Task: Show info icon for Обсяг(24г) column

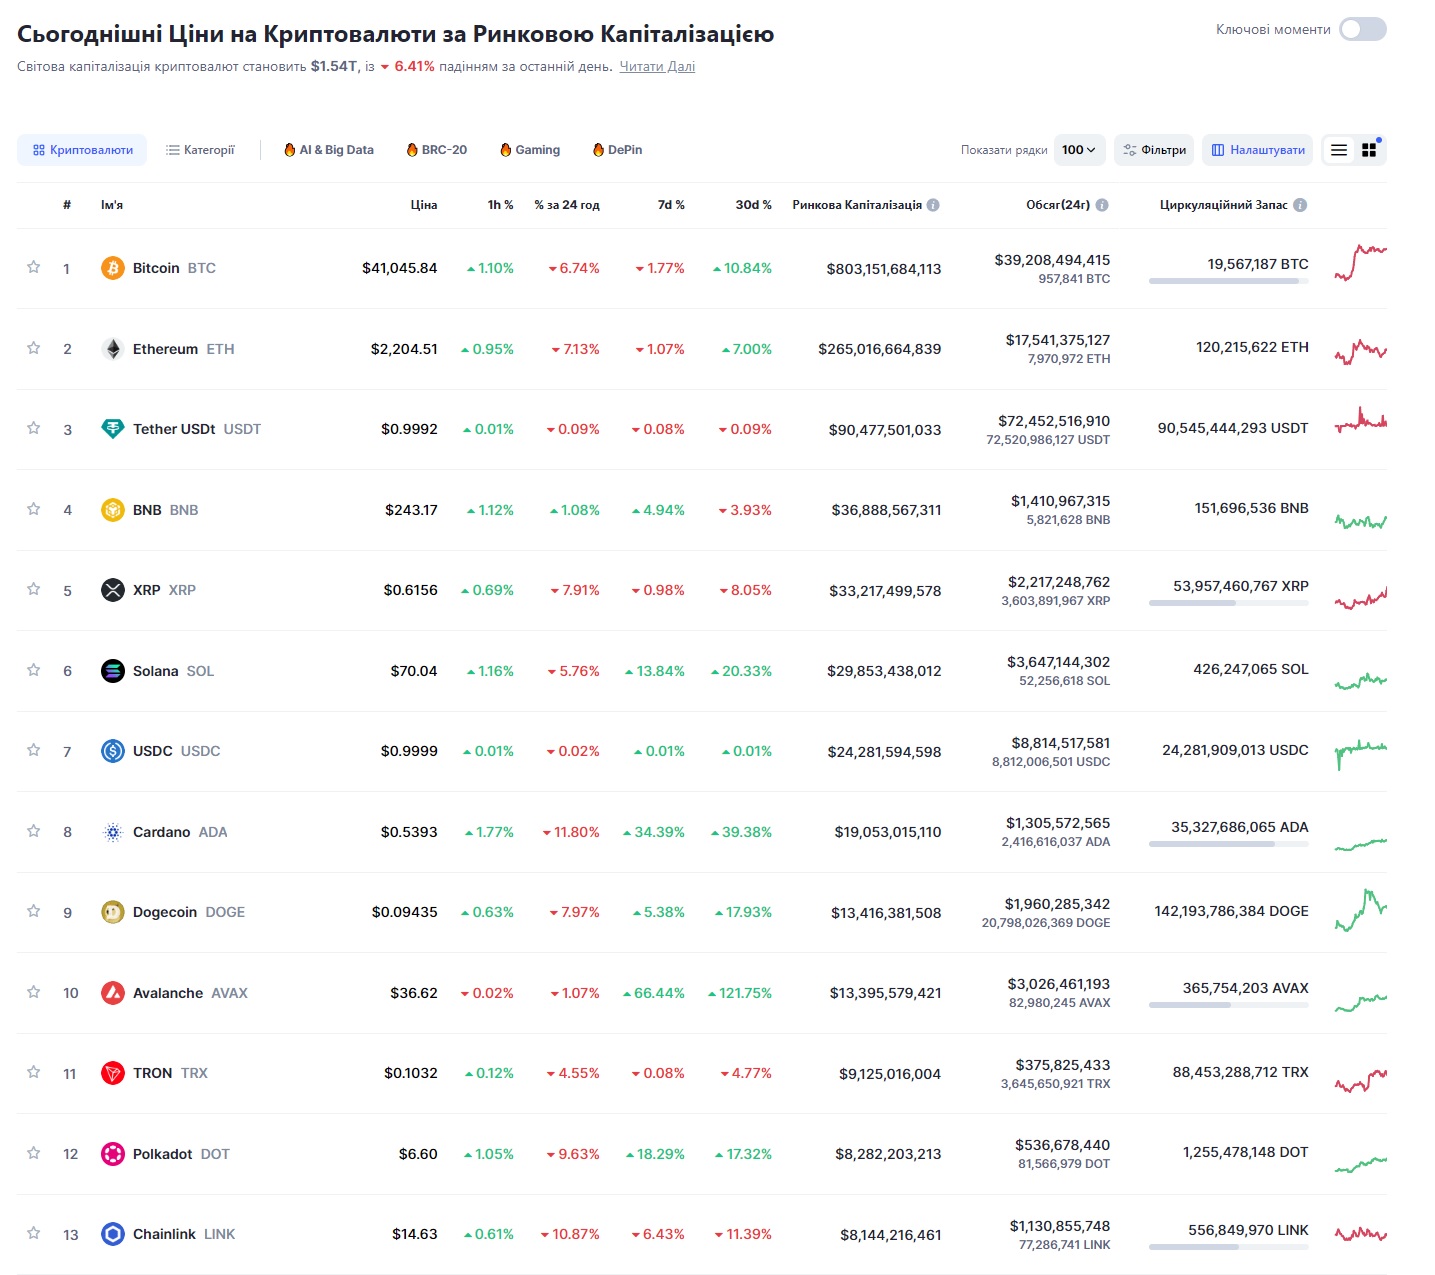Action: tap(1102, 205)
